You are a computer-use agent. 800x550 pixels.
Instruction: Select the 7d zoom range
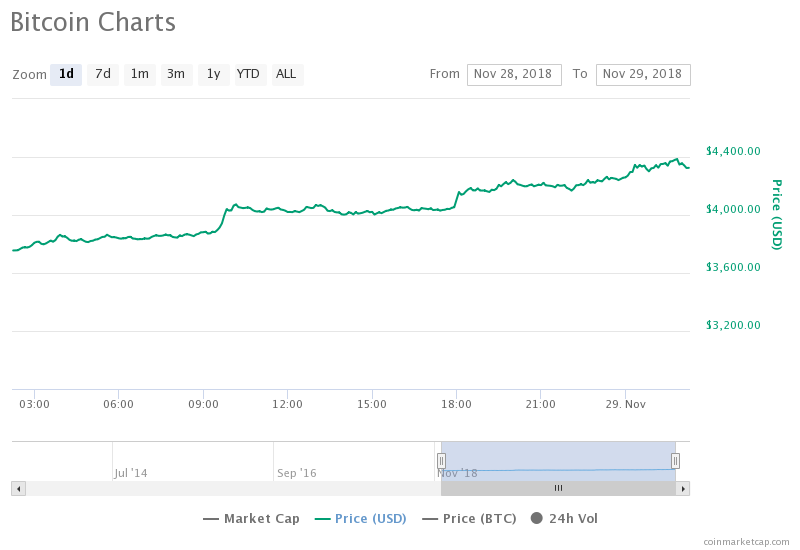click(x=103, y=74)
